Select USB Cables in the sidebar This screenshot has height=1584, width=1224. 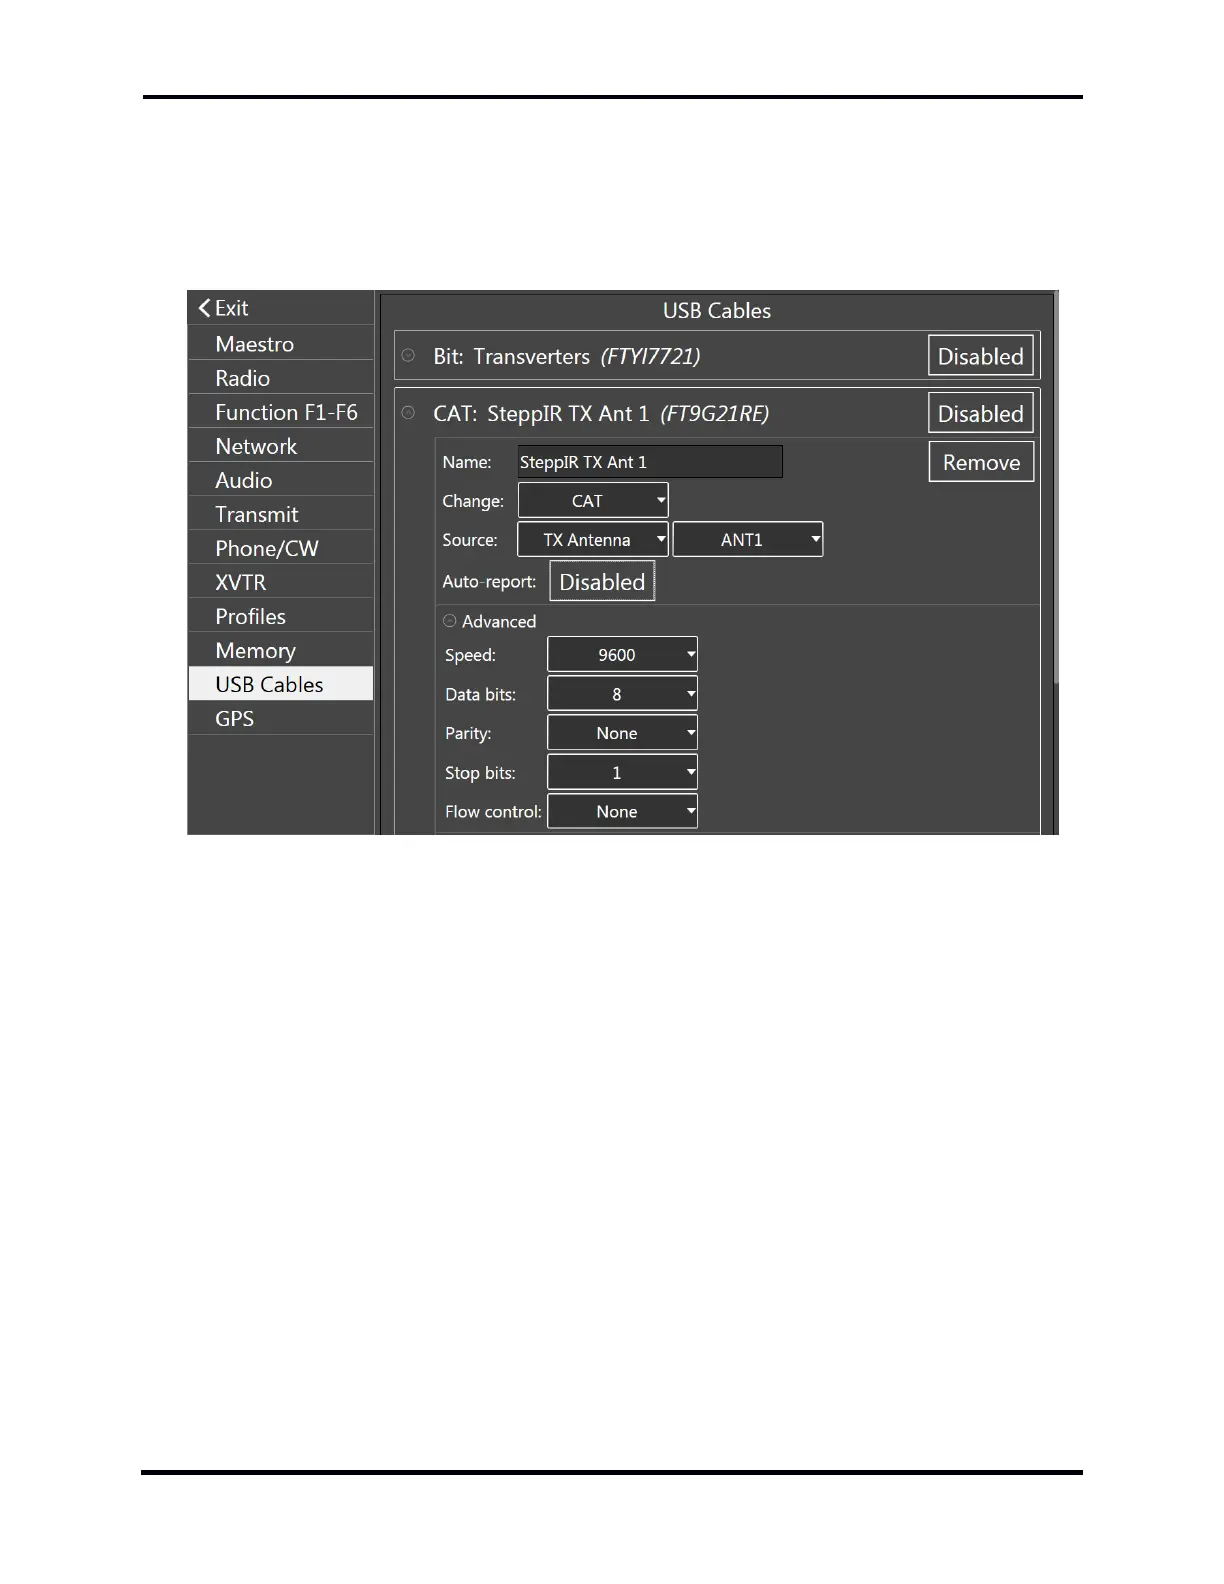pyautogui.click(x=281, y=683)
